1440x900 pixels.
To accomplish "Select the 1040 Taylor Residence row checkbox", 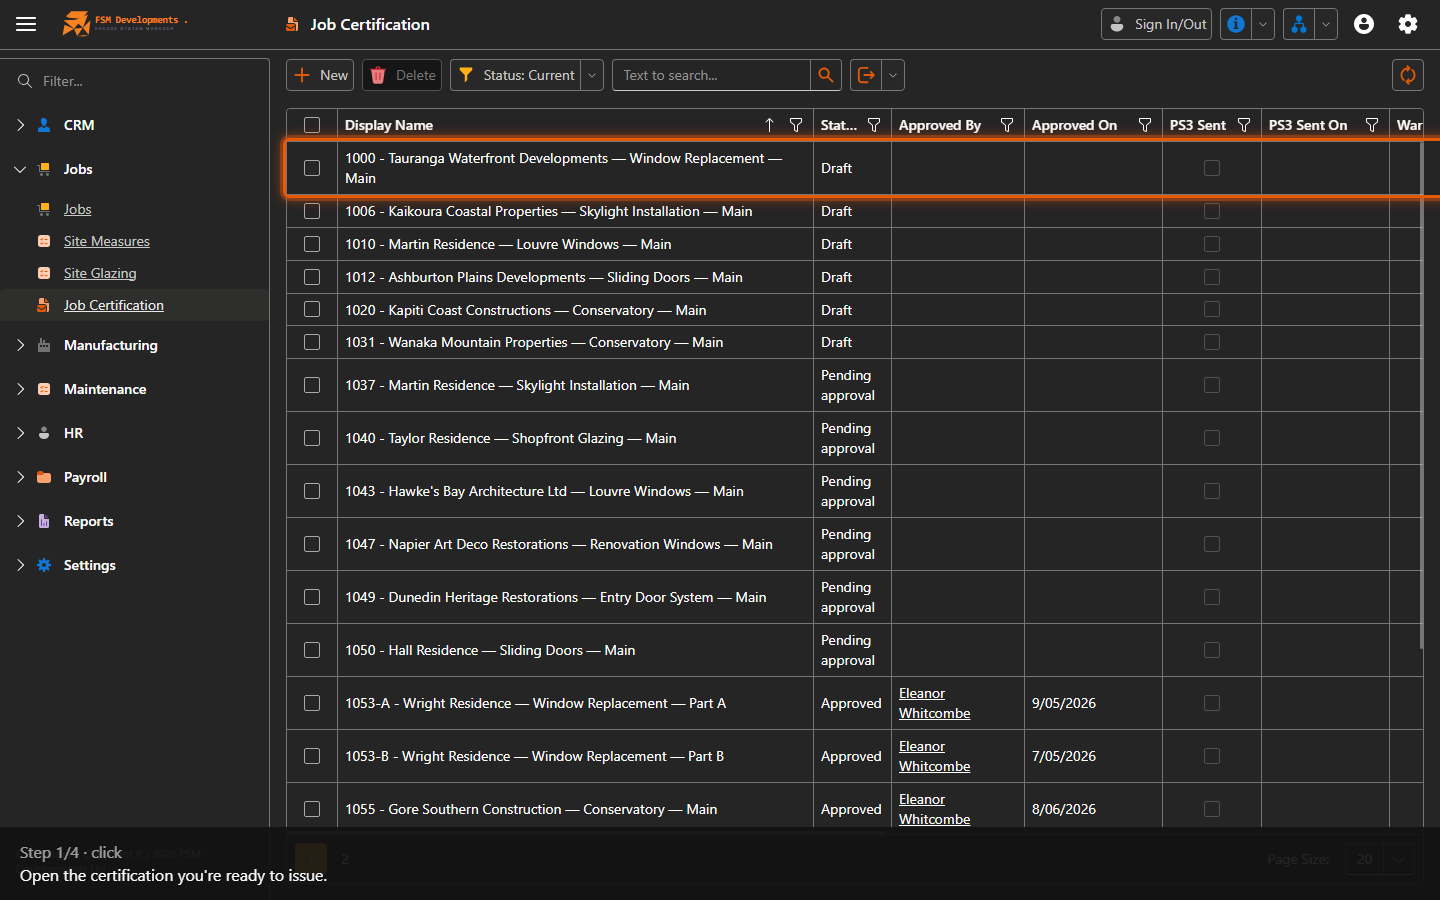I will (x=312, y=438).
